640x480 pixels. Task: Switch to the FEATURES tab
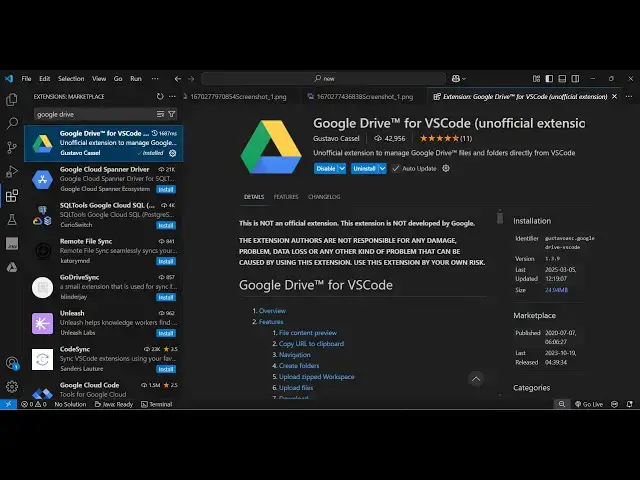[x=286, y=197]
